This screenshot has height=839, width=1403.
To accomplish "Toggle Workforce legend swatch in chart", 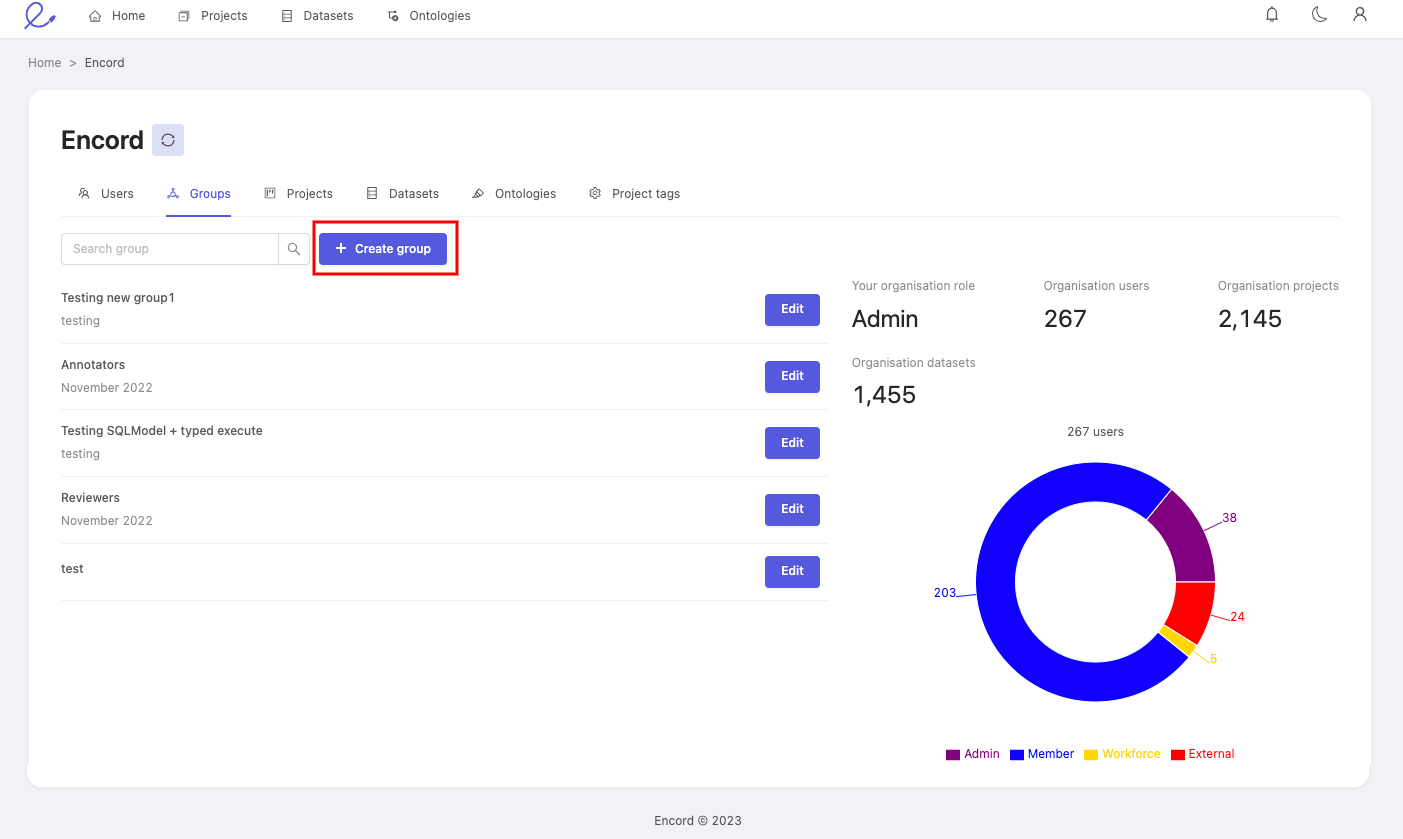I will point(1091,755).
